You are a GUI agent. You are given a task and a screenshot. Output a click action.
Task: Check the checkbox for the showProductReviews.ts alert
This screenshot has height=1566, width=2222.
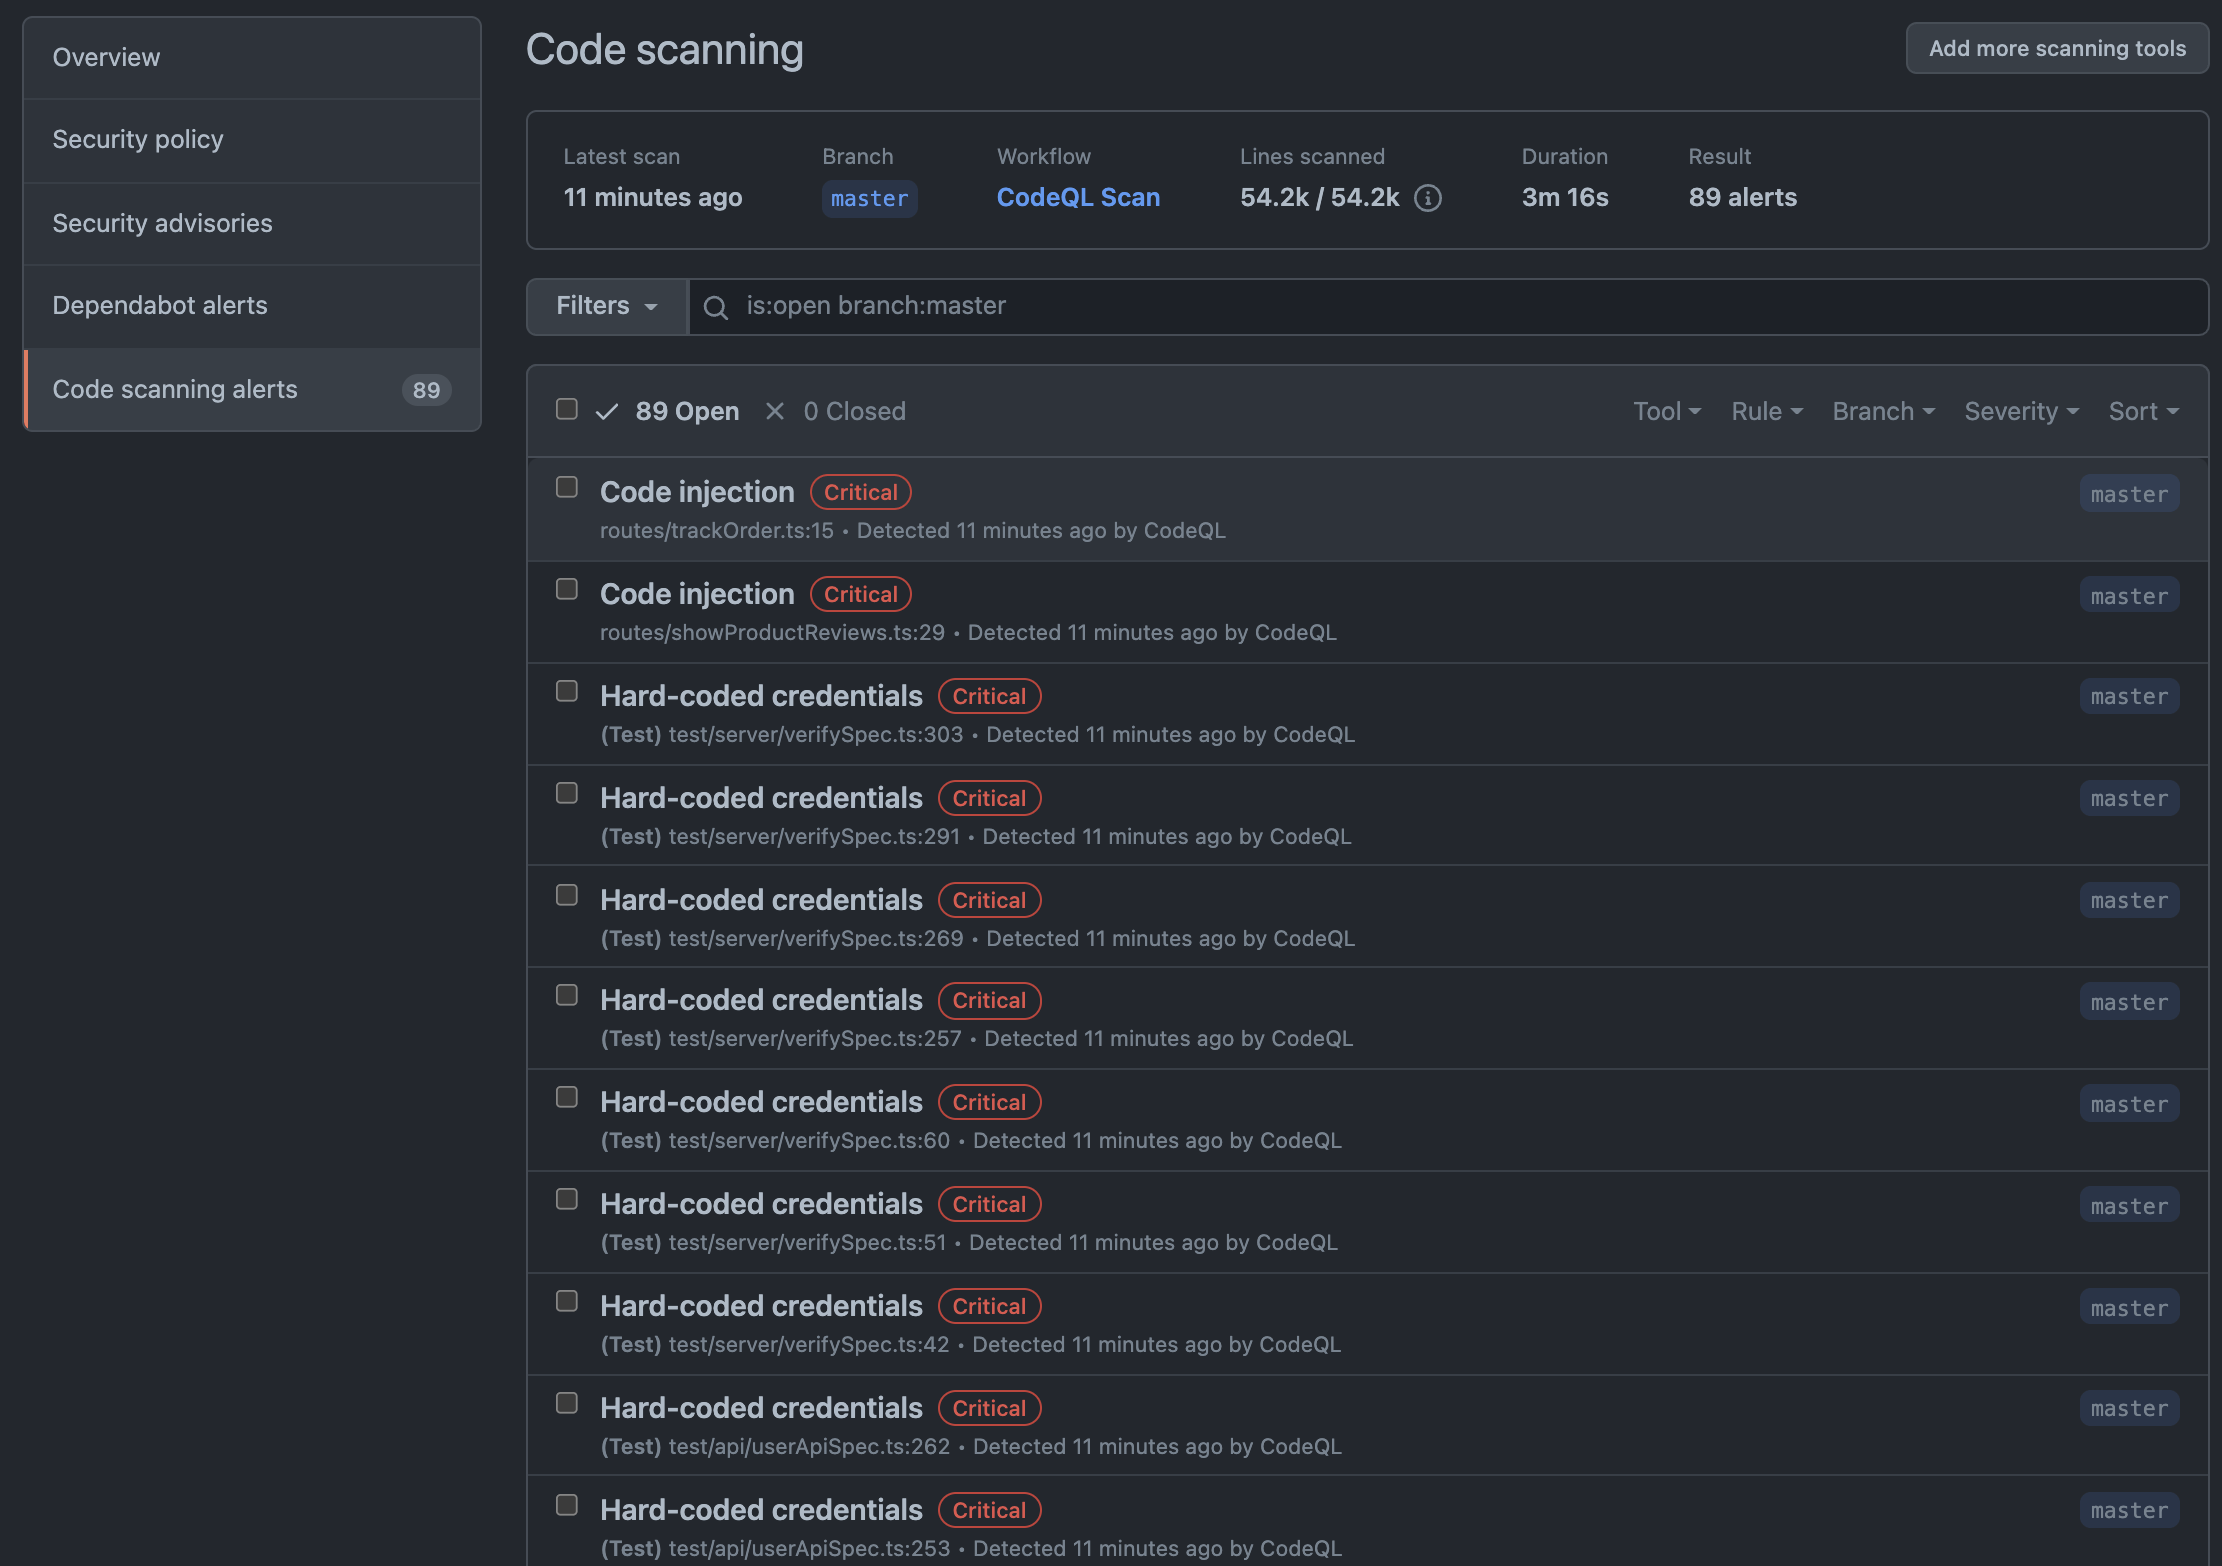coord(566,590)
